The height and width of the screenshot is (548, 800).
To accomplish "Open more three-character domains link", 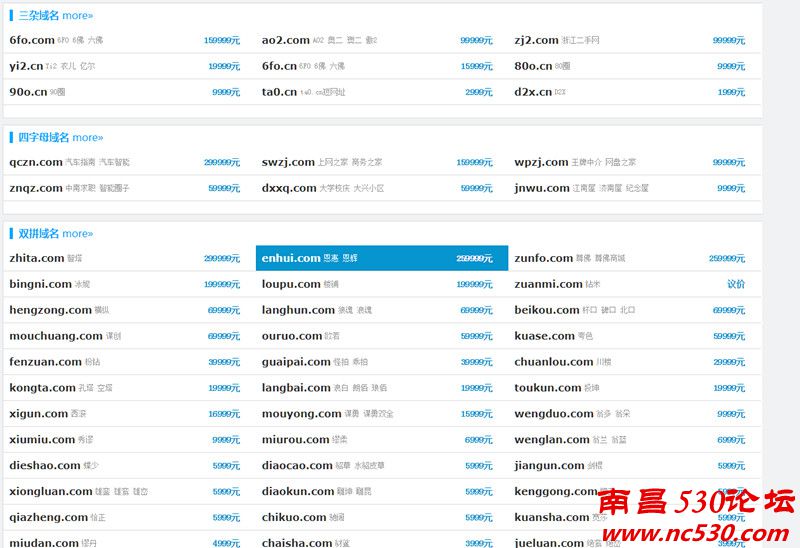I will click(77, 16).
